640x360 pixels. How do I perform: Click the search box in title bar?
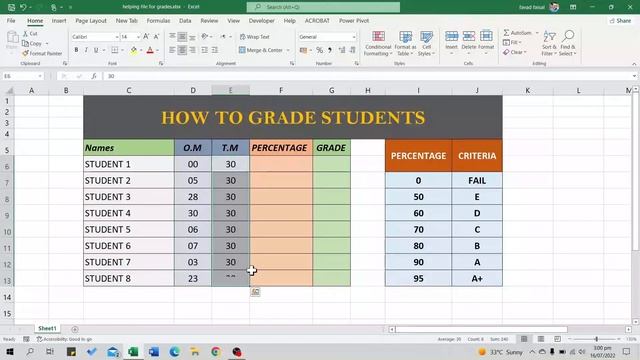tap(323, 7)
